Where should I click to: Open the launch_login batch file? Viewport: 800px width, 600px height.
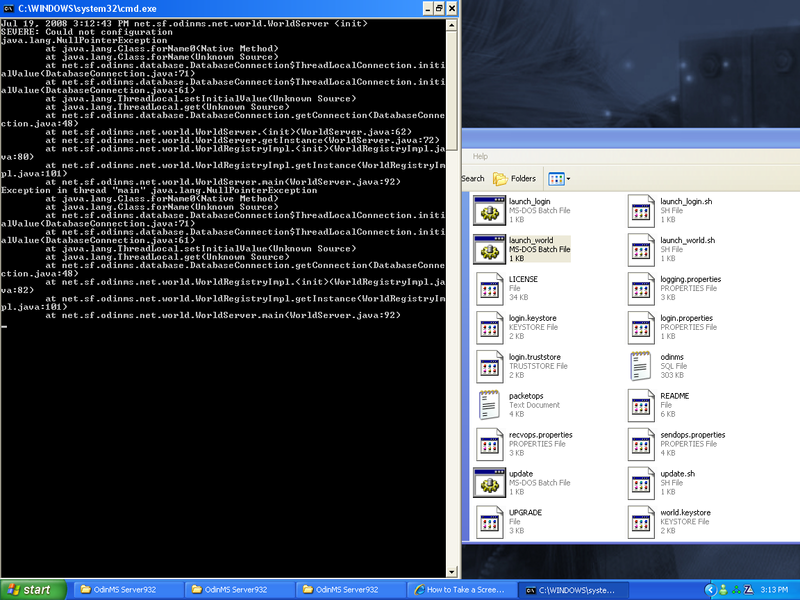(490, 212)
